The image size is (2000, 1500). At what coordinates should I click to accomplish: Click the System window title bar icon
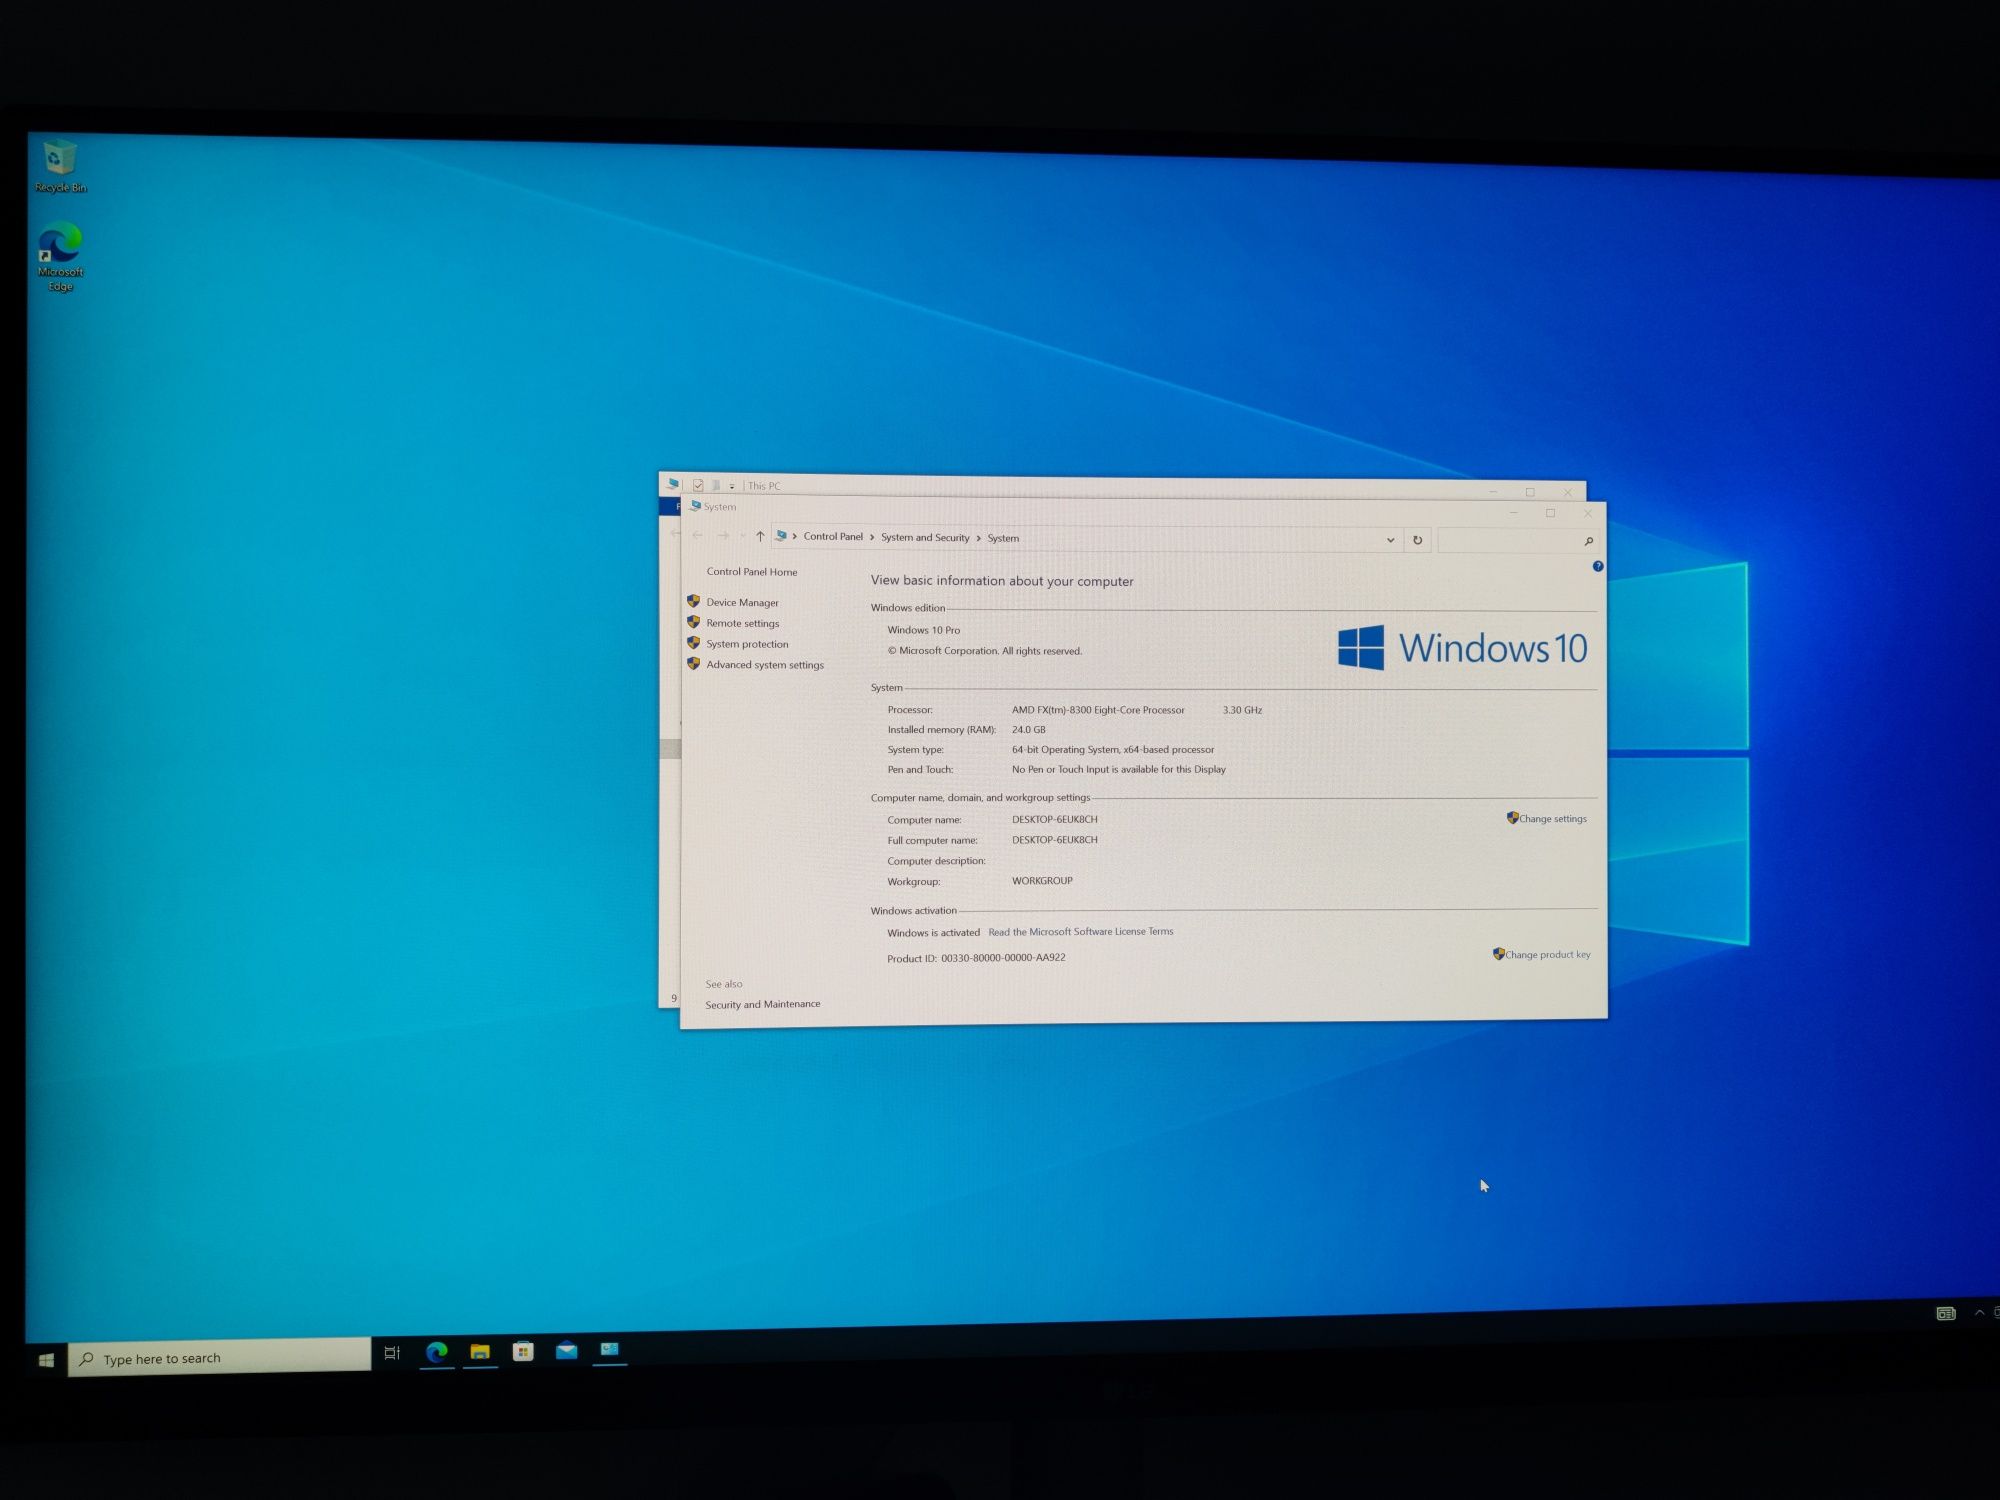[695, 506]
